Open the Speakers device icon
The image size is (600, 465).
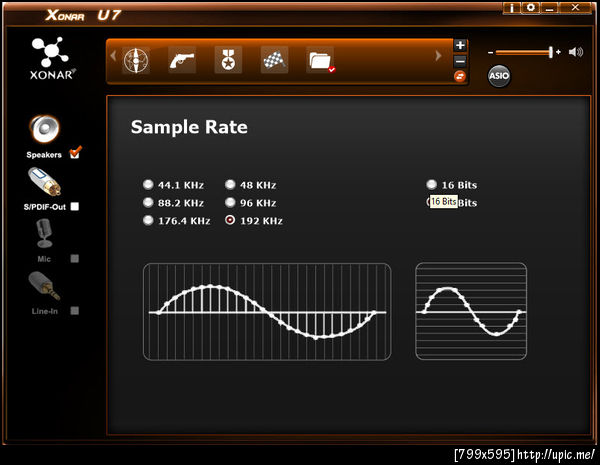coord(45,129)
